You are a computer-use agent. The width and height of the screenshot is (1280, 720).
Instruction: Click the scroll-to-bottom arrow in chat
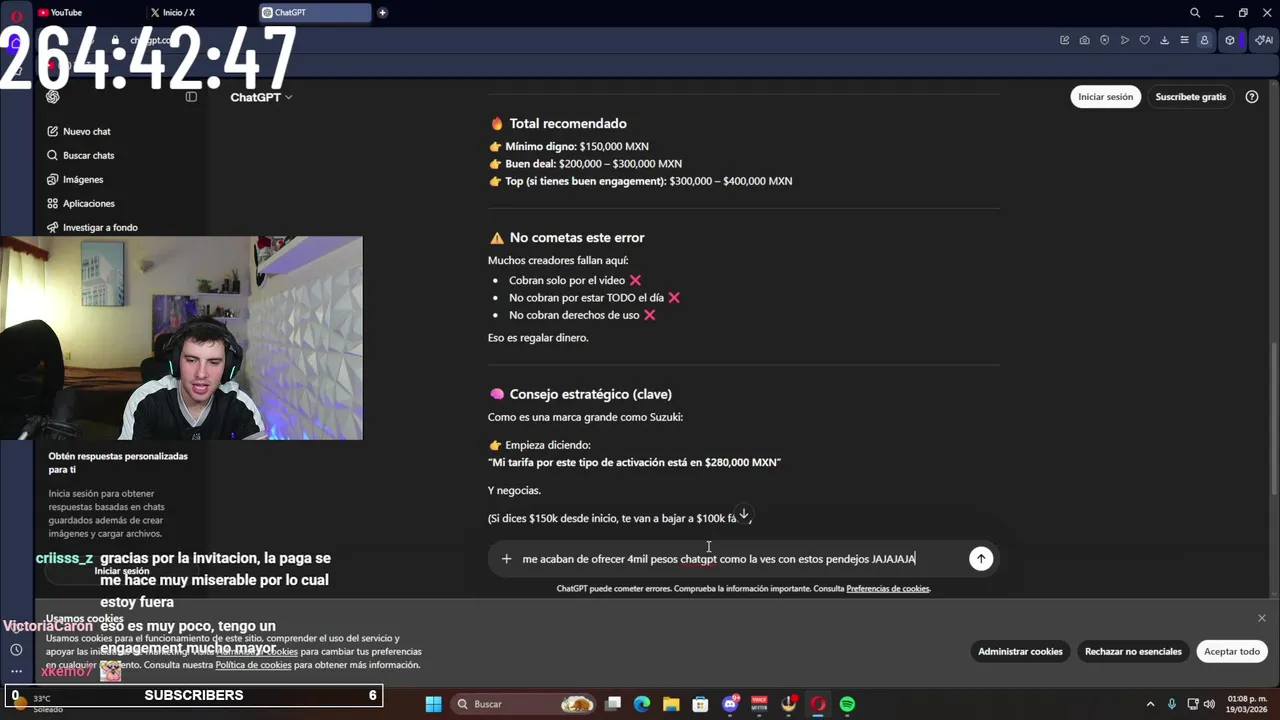(743, 514)
